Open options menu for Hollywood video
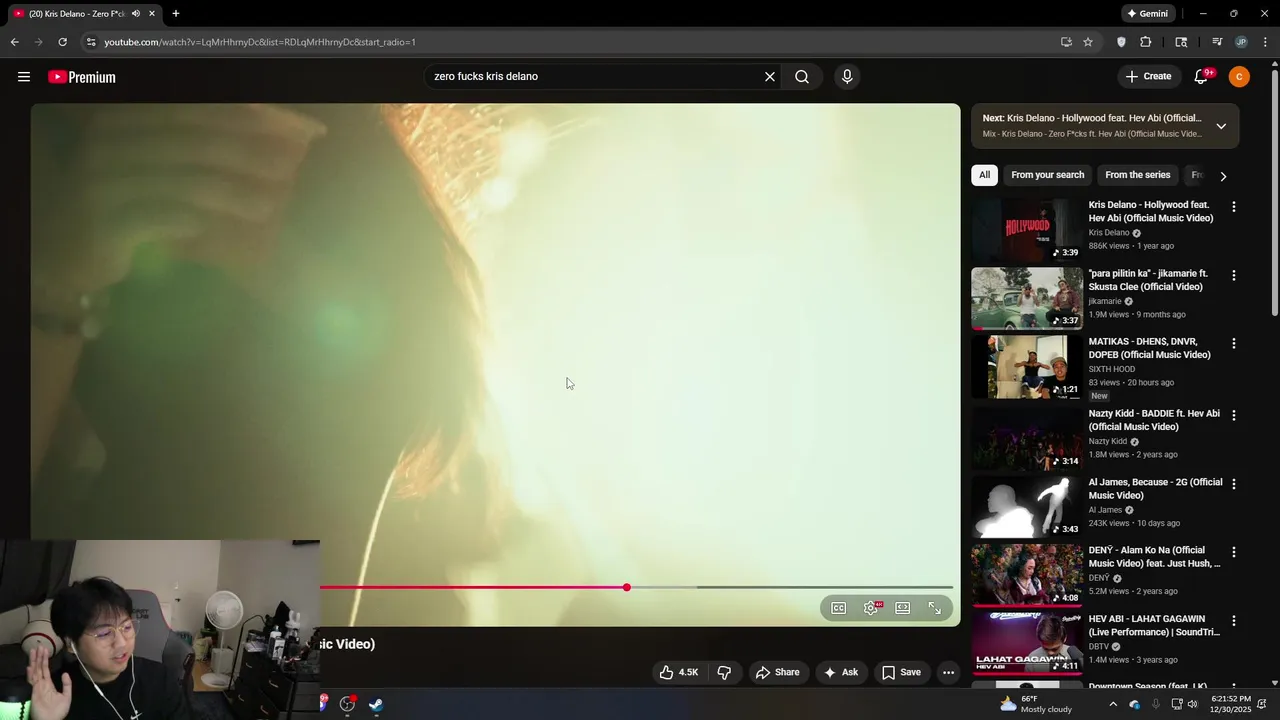 tap(1233, 207)
